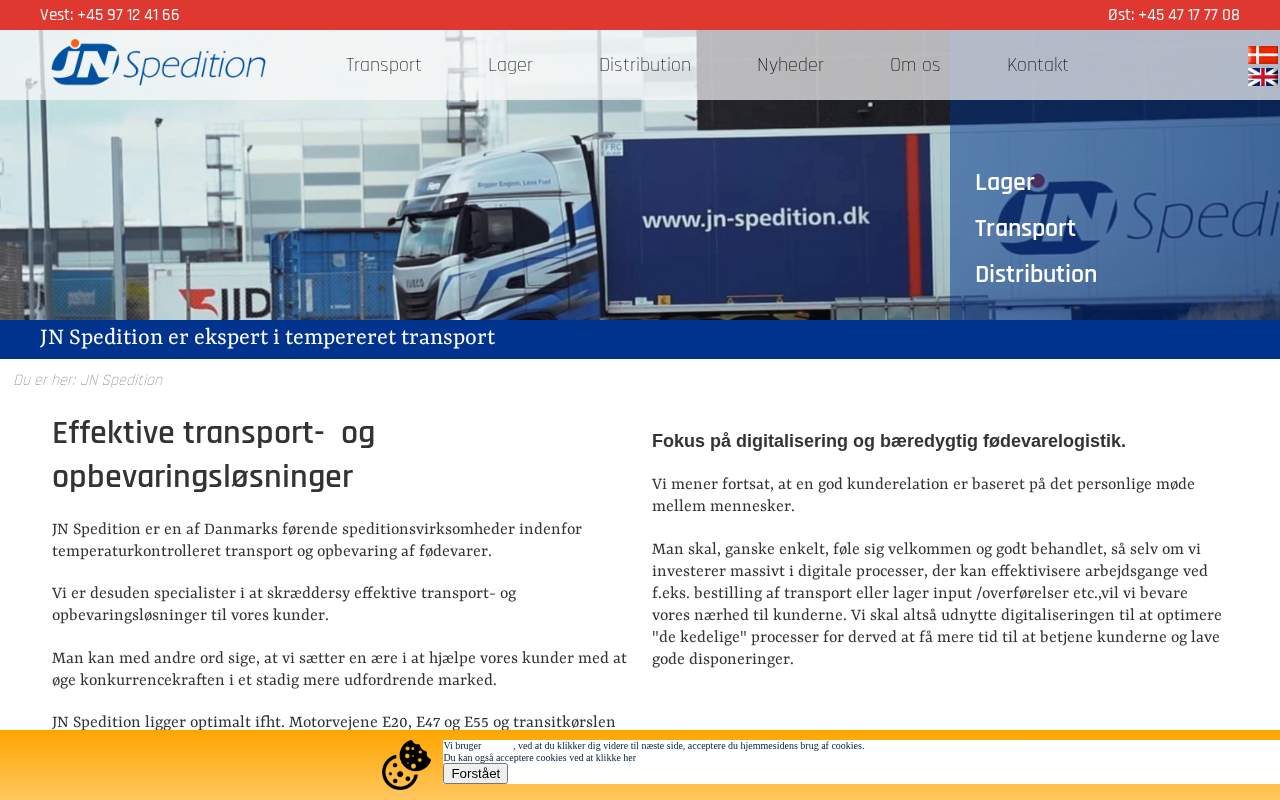Click the Vest phone number +45 97 12 41 66
The width and height of the screenshot is (1280, 800).
(x=128, y=15)
